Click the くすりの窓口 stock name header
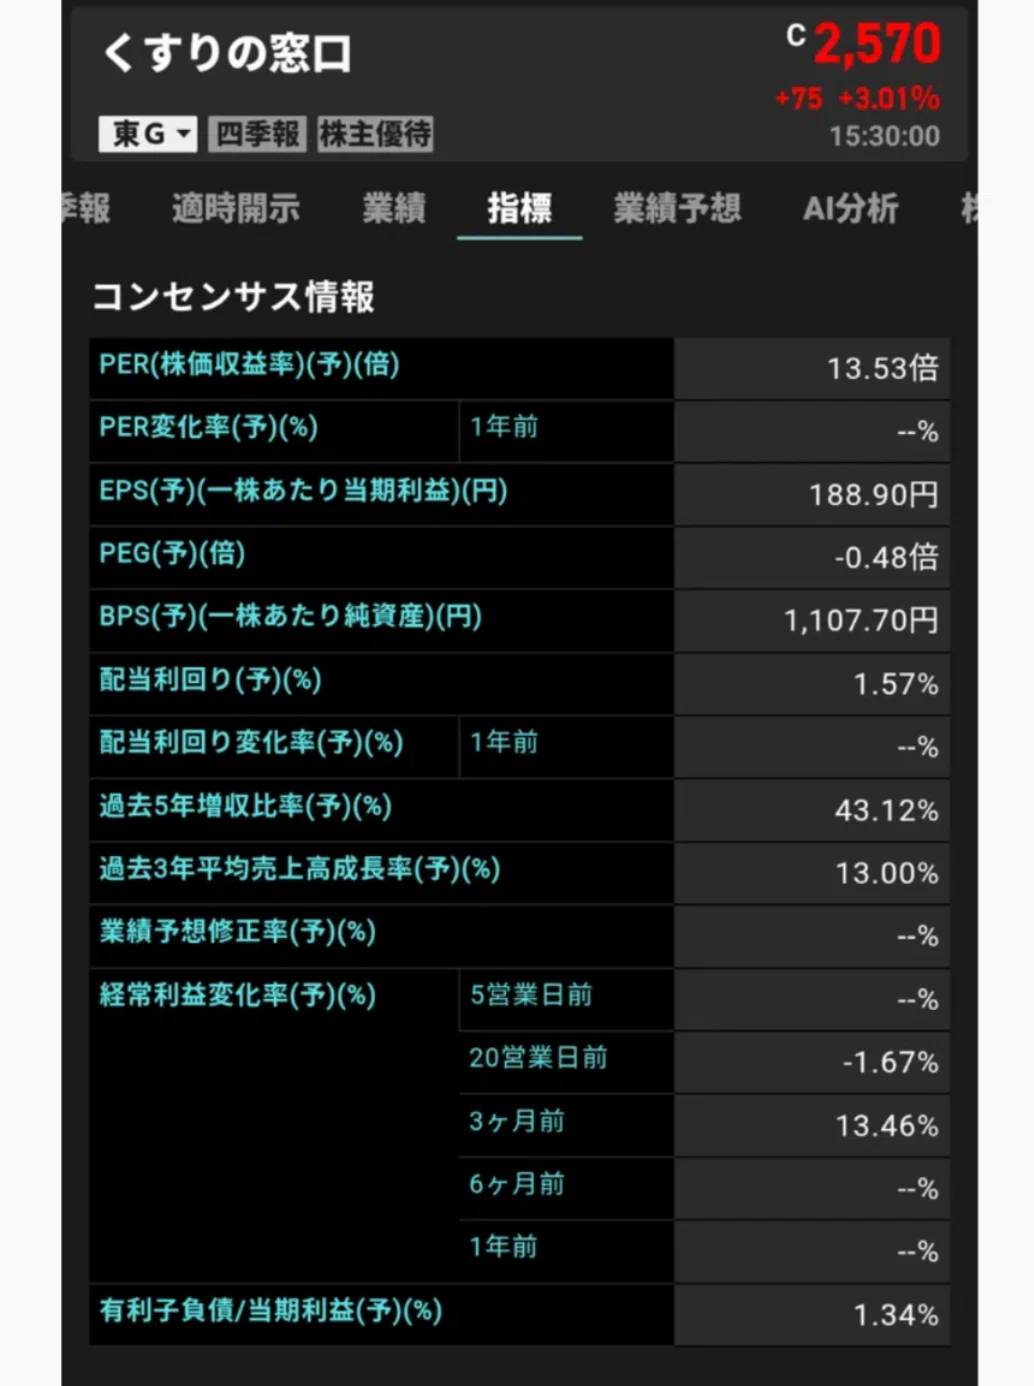The image size is (1034, 1386). (x=227, y=53)
